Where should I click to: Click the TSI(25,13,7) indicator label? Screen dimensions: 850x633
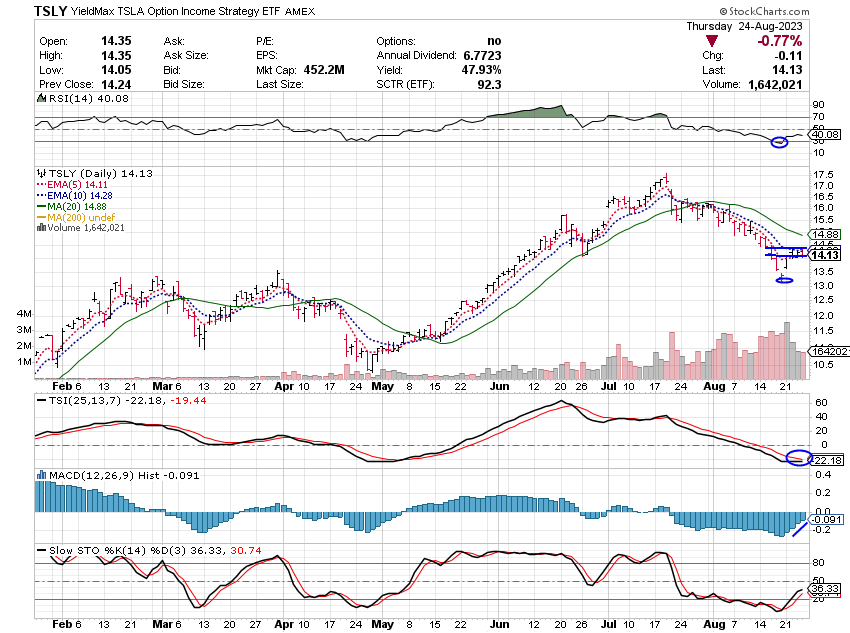(x=85, y=401)
